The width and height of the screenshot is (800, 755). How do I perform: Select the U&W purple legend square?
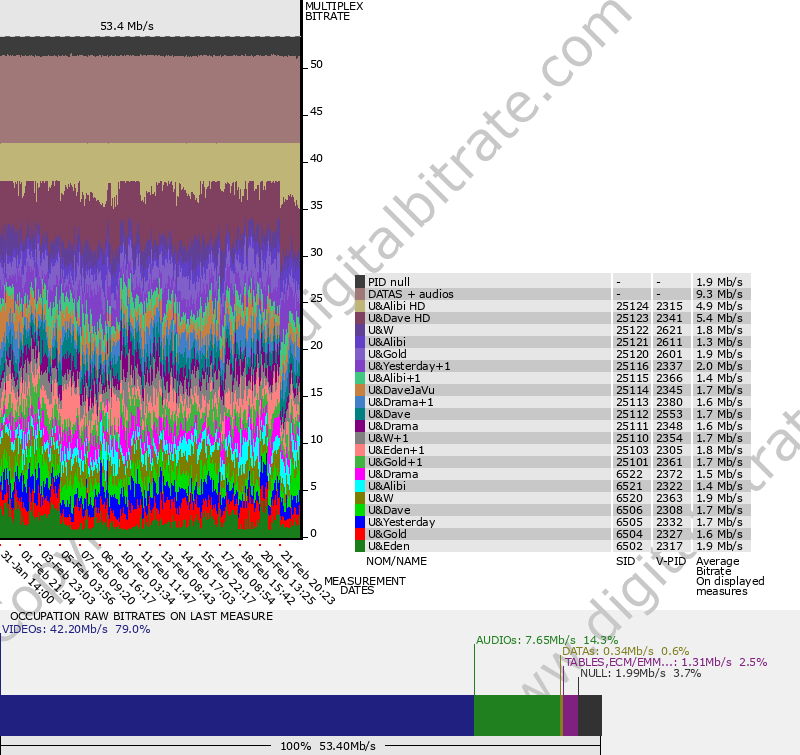[x=358, y=330]
